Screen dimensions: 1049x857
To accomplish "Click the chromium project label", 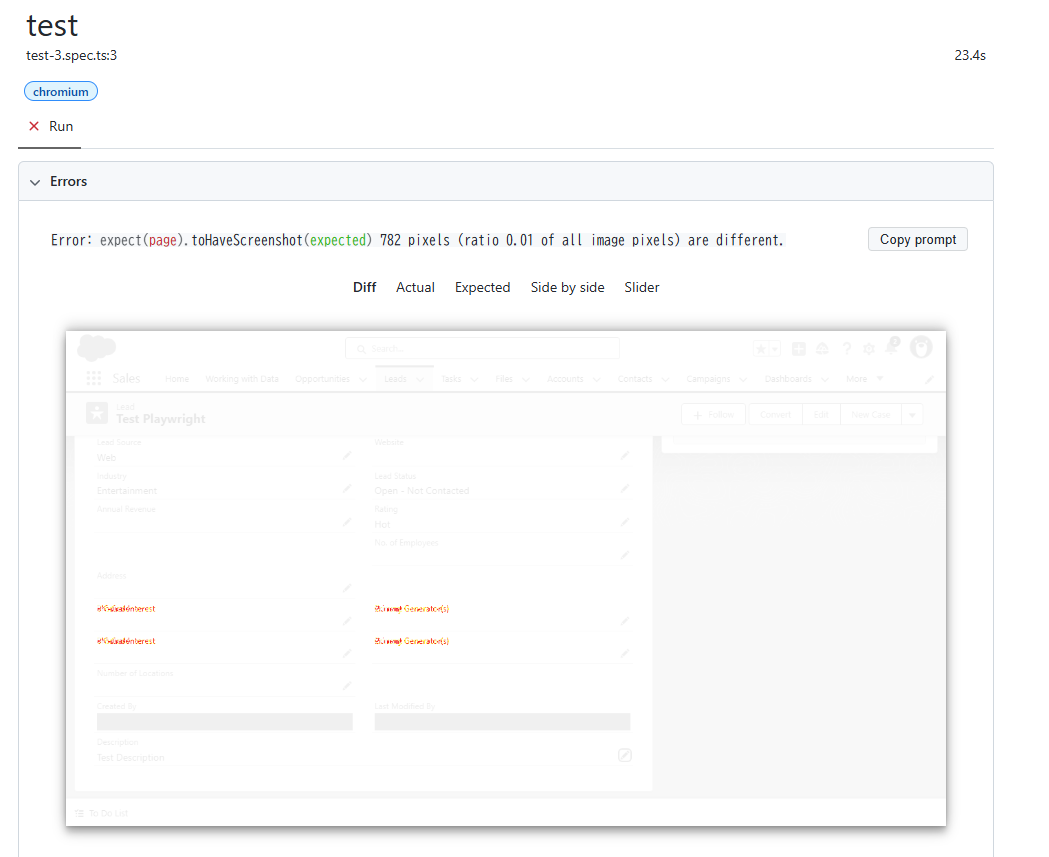I will coord(61,92).
